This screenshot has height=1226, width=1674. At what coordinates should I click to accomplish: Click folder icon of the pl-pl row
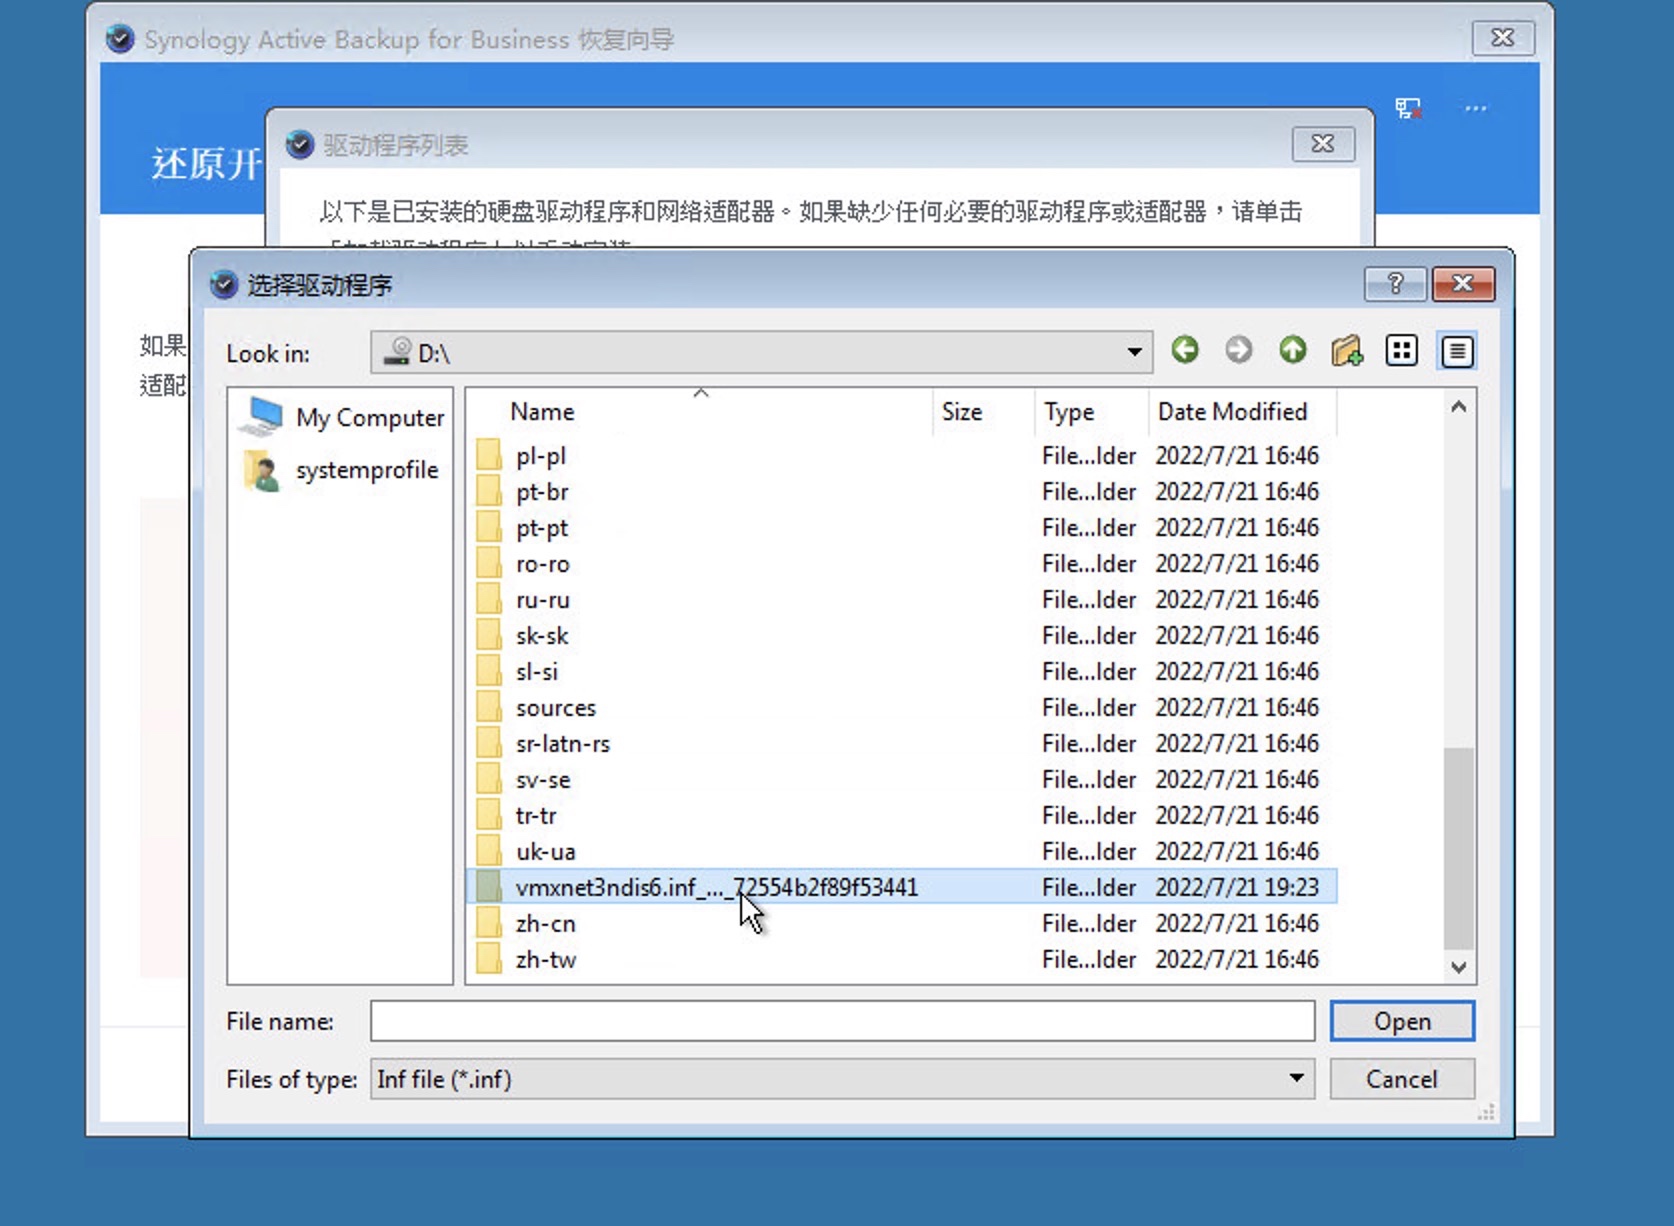click(x=489, y=455)
